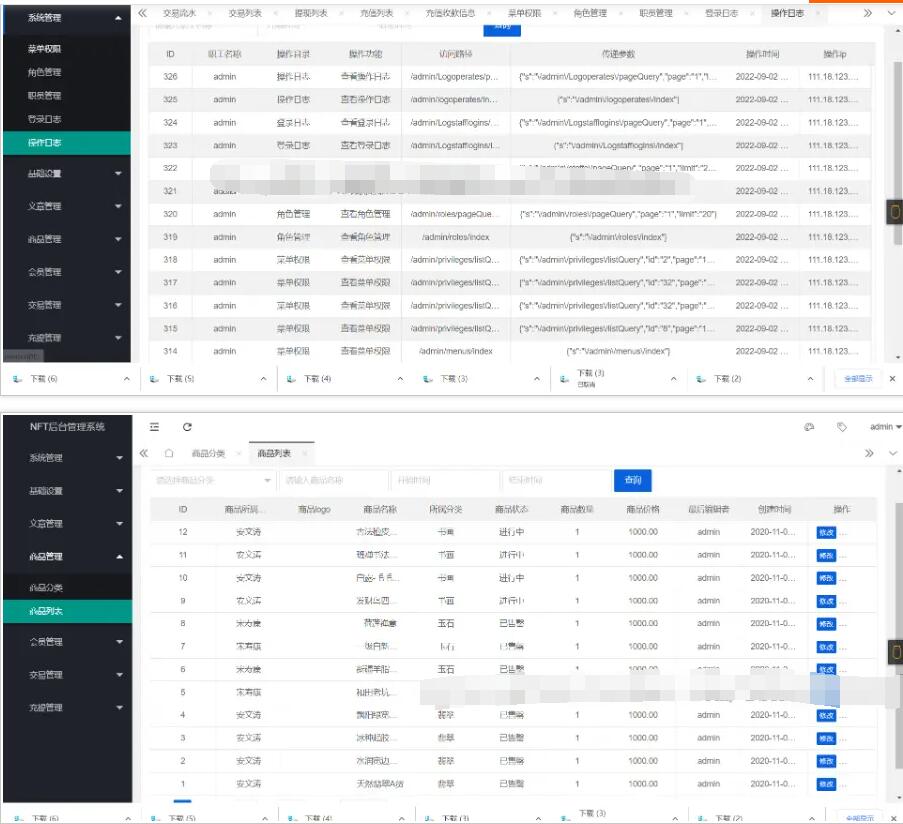The height and width of the screenshot is (824, 903).
Task: Click the theme palette icon beside admin
Action: pos(809,427)
